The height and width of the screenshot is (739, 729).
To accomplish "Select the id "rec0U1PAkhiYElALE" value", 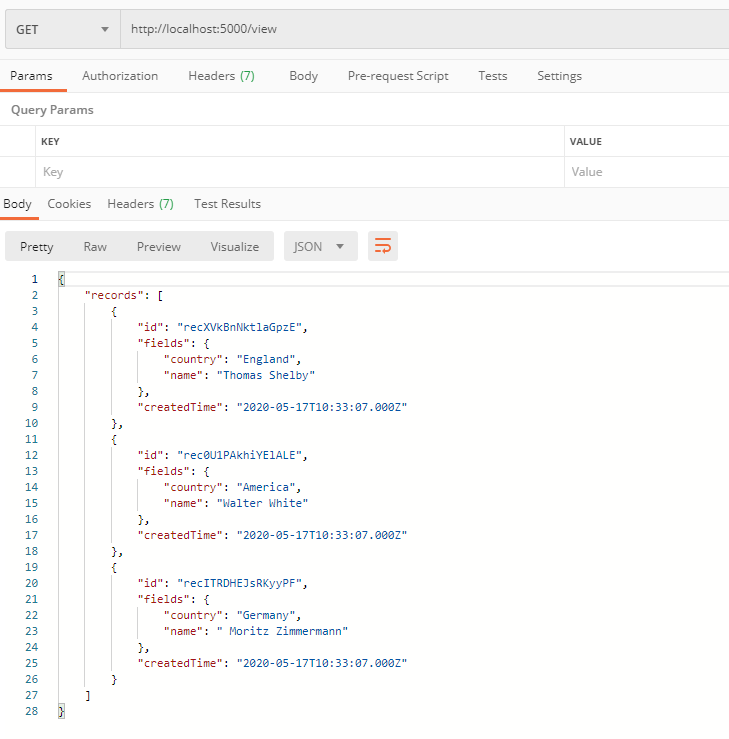I will coord(239,455).
